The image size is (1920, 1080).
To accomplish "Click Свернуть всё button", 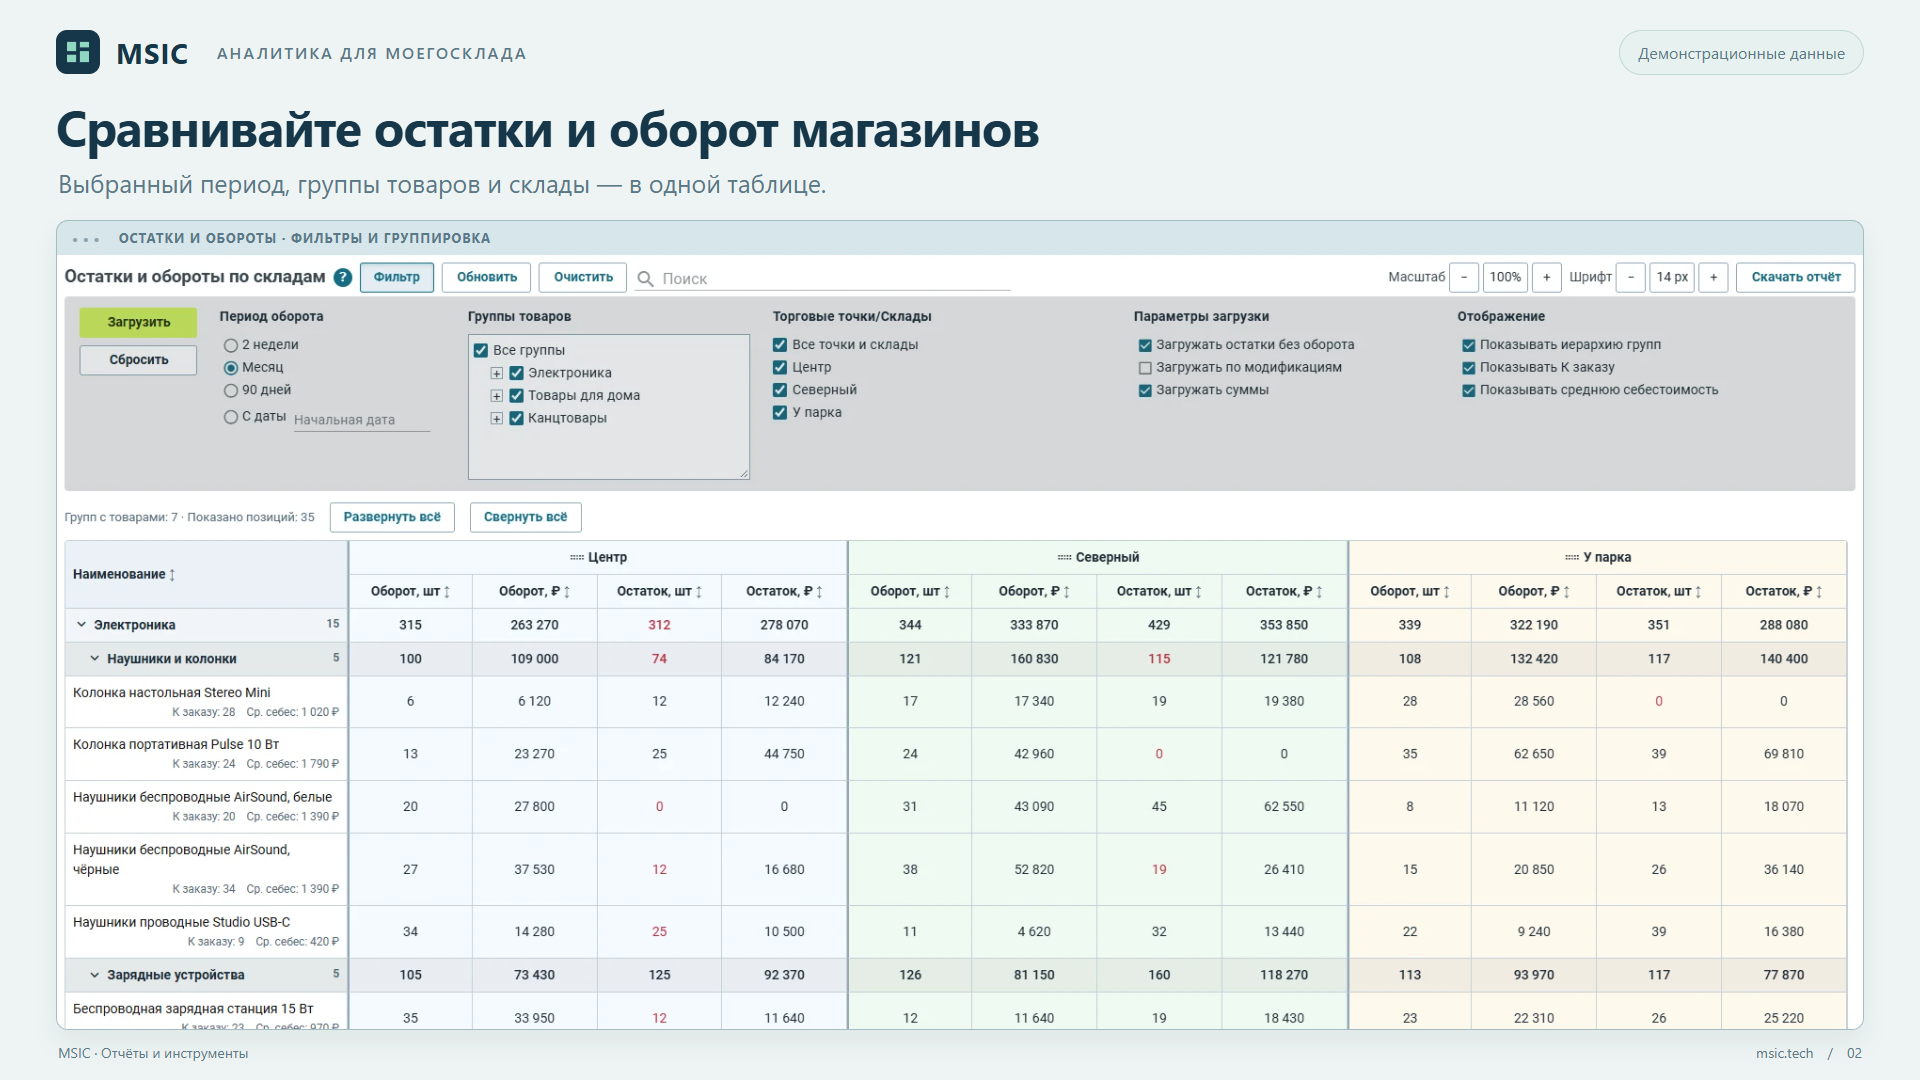I will click(x=526, y=517).
